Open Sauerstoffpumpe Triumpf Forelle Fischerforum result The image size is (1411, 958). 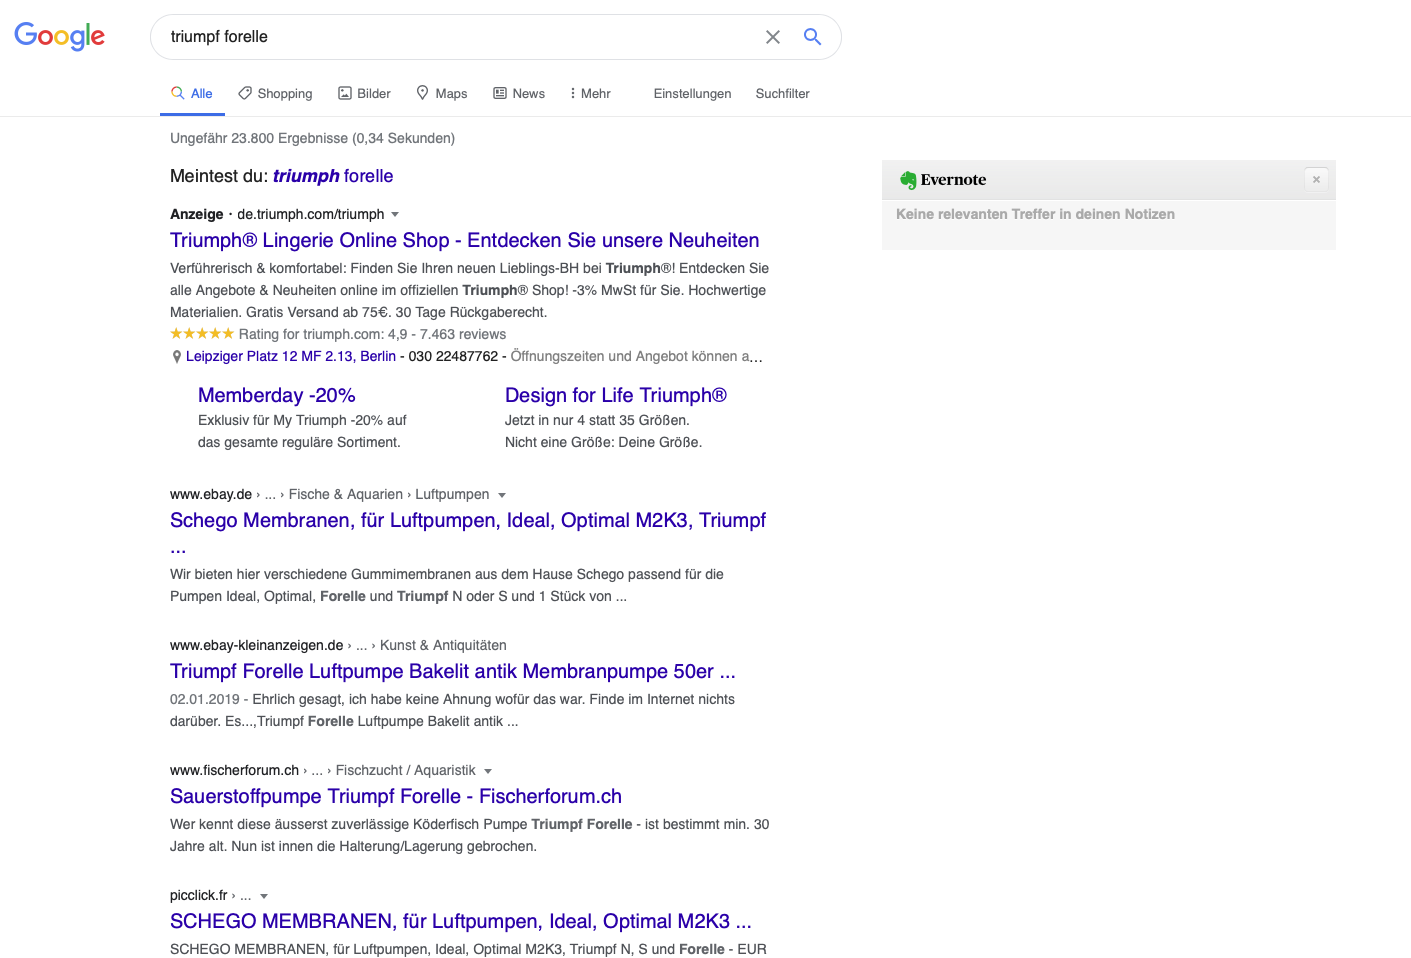(x=396, y=796)
